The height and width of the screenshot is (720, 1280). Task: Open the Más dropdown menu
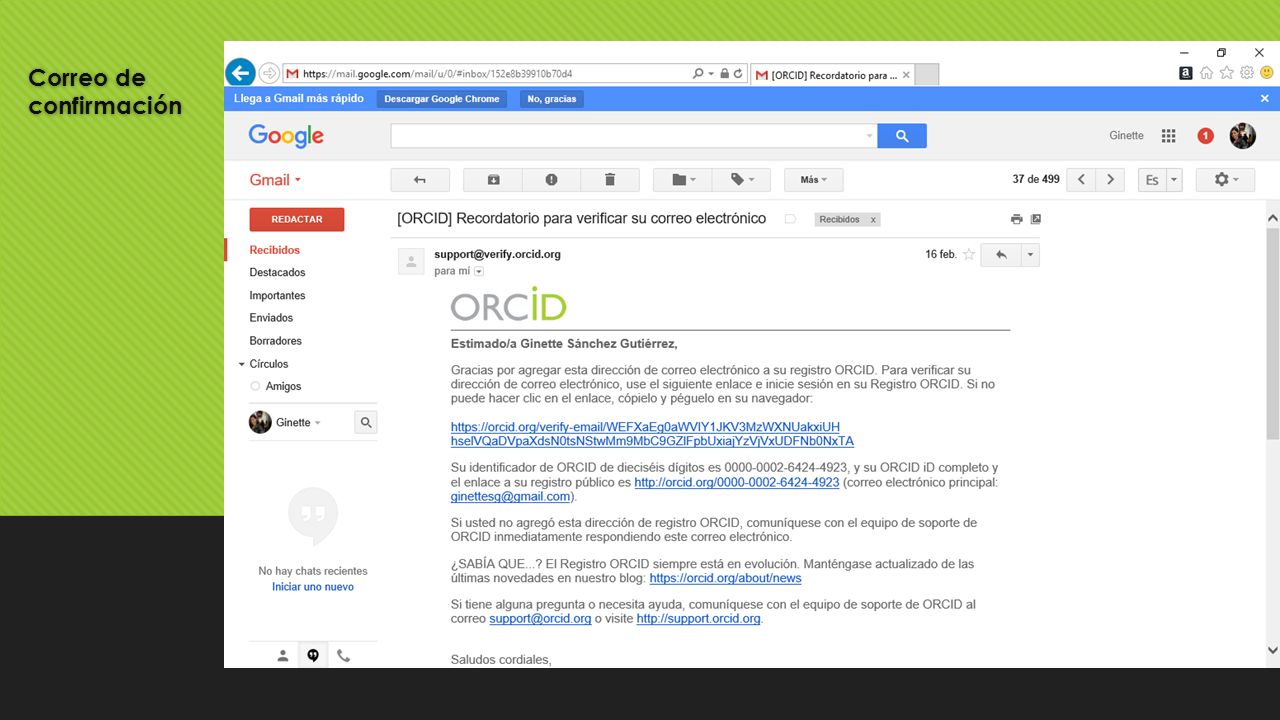click(x=814, y=180)
